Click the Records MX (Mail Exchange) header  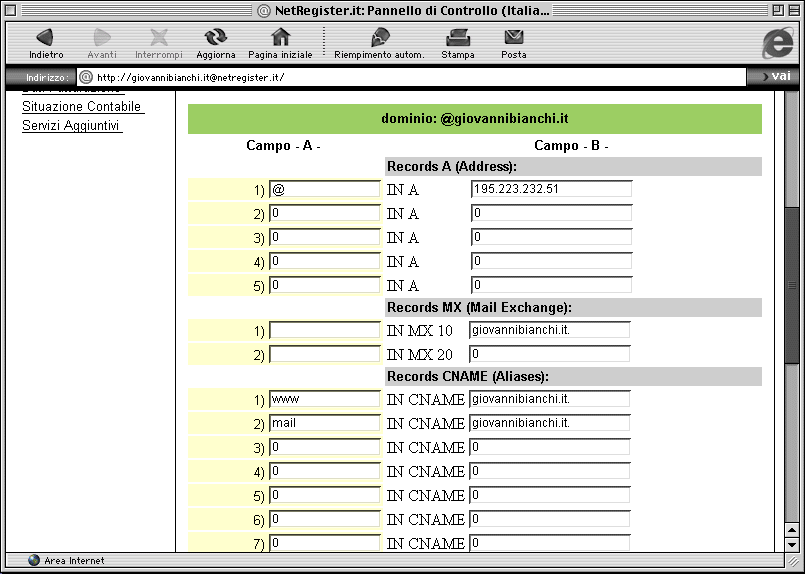(x=573, y=308)
